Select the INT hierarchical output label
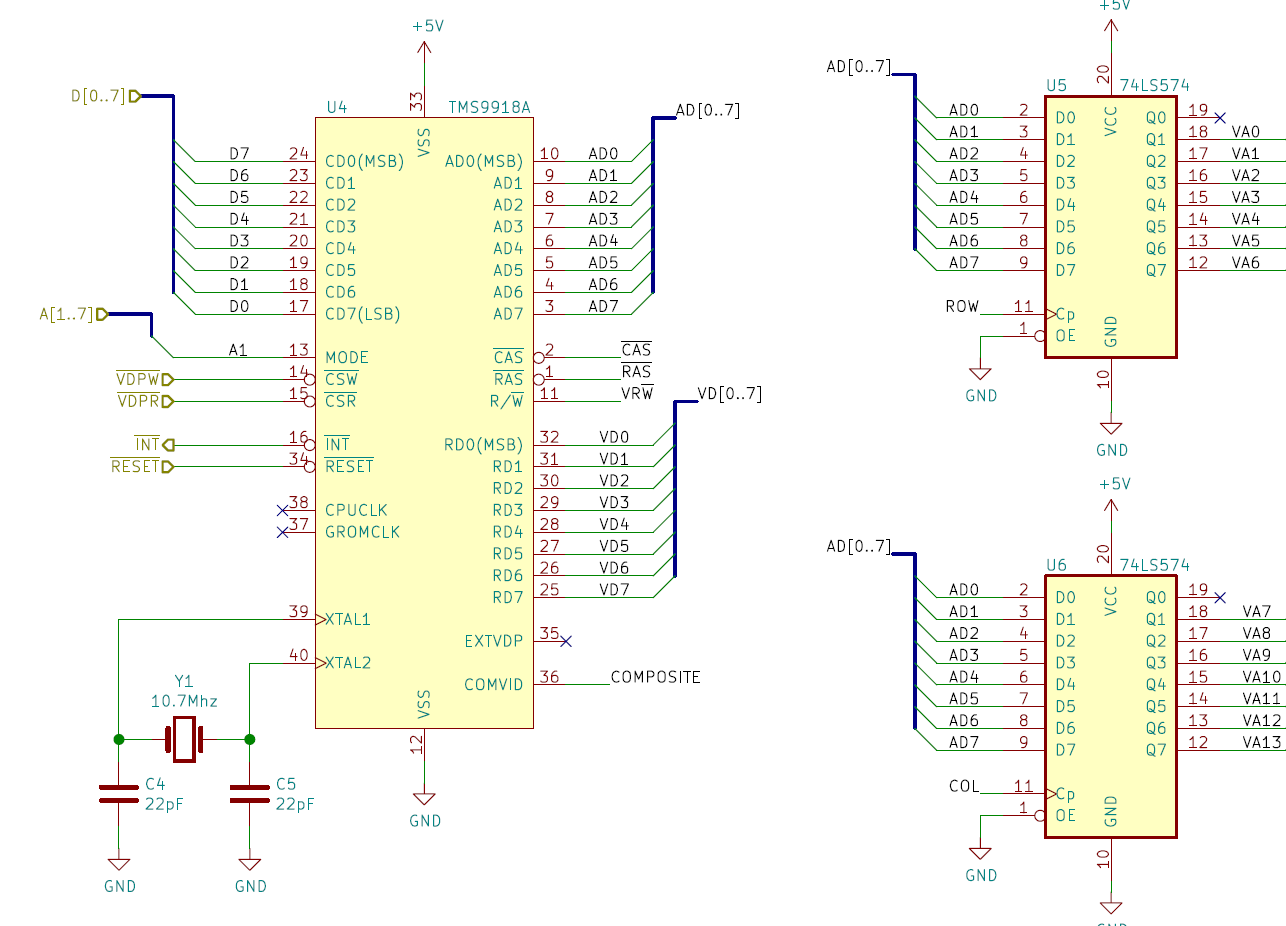Image resolution: width=1286 pixels, height=926 pixels. pyautogui.click(x=153, y=444)
